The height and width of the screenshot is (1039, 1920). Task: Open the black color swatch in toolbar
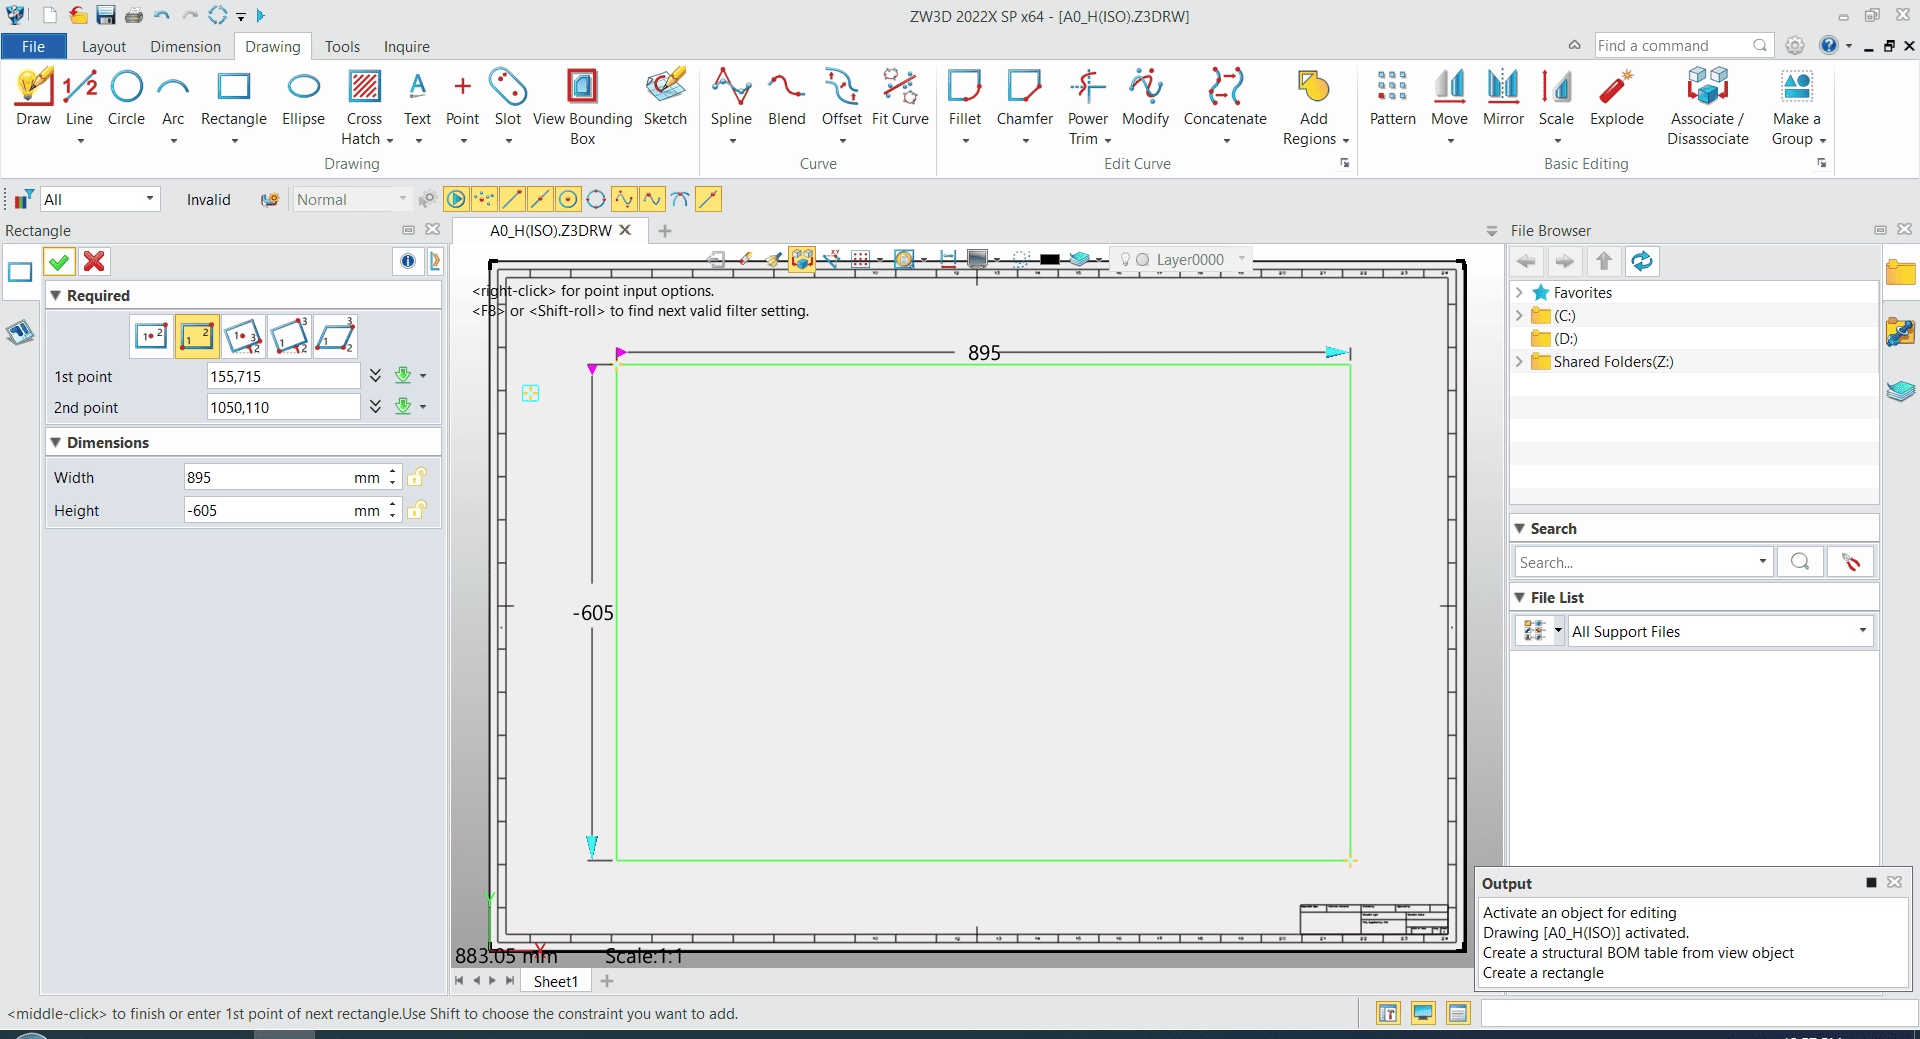point(1049,260)
